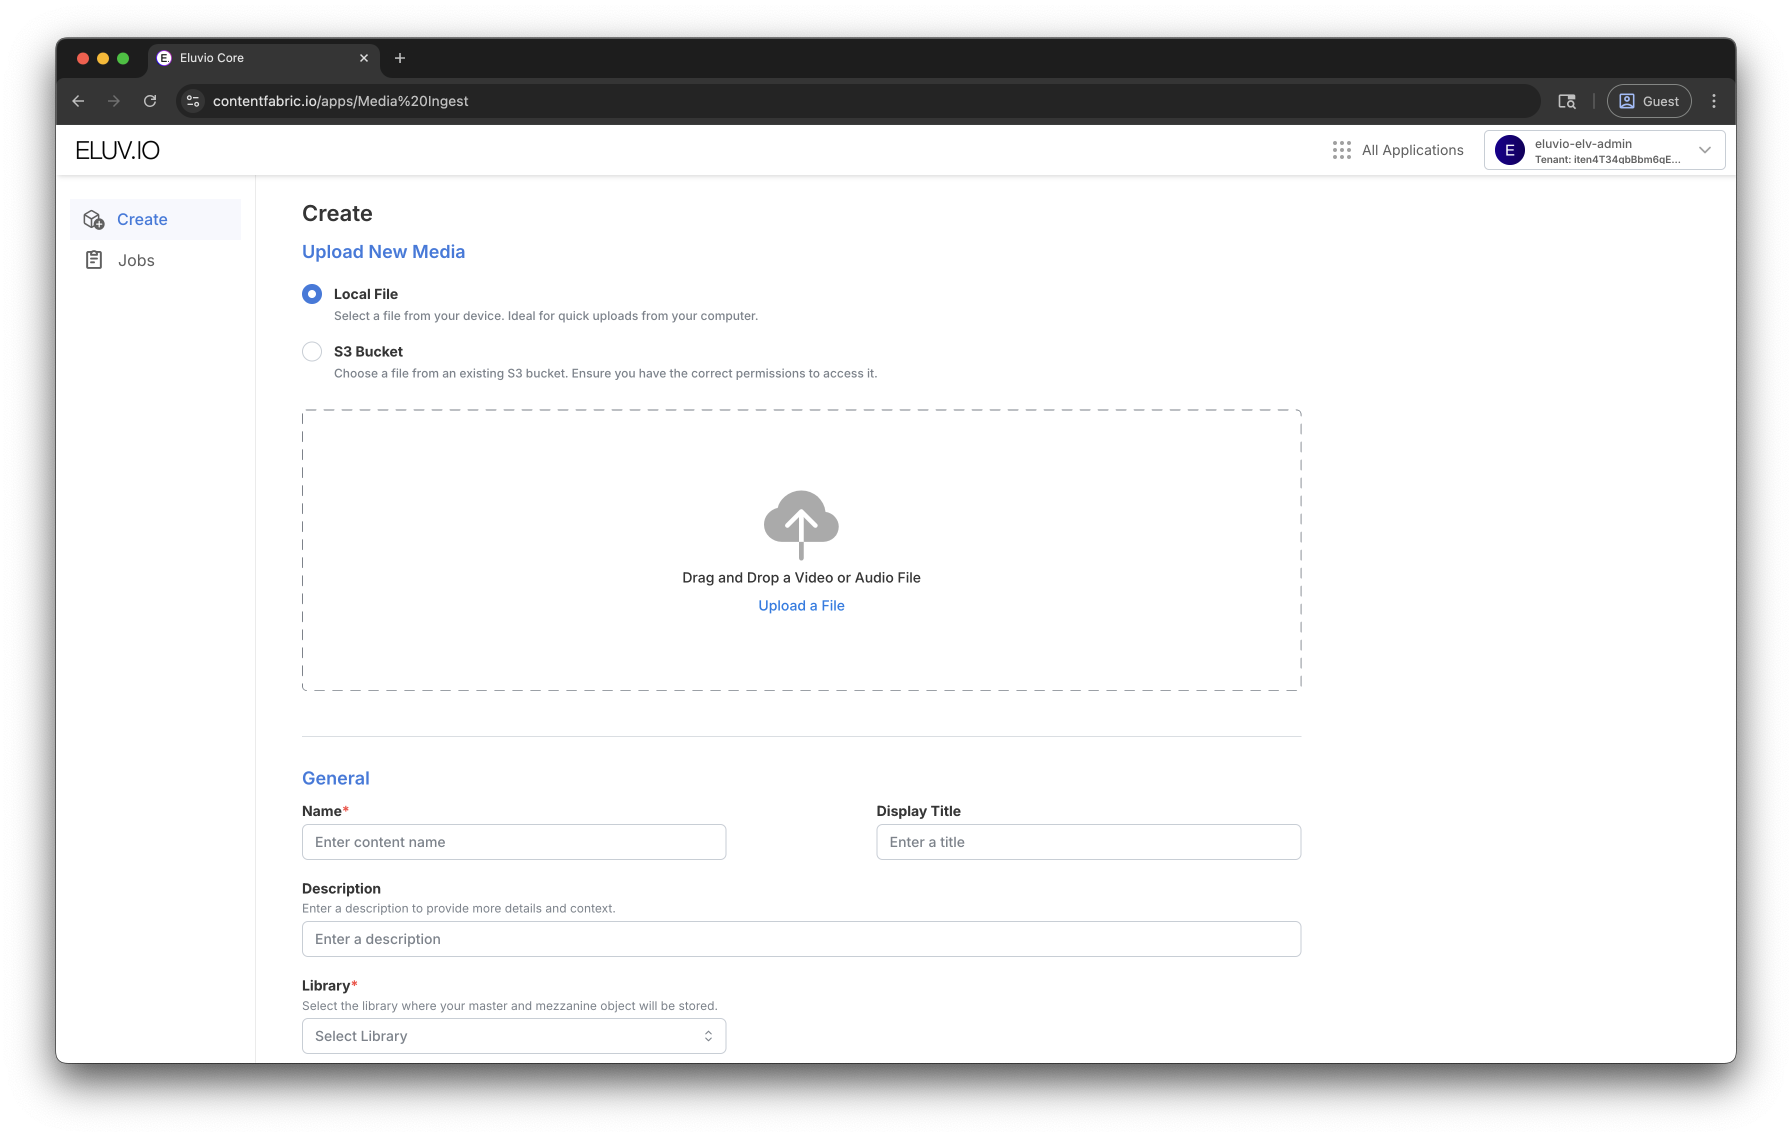Click the Name input field
Image resolution: width=1792 pixels, height=1137 pixels.
(514, 842)
